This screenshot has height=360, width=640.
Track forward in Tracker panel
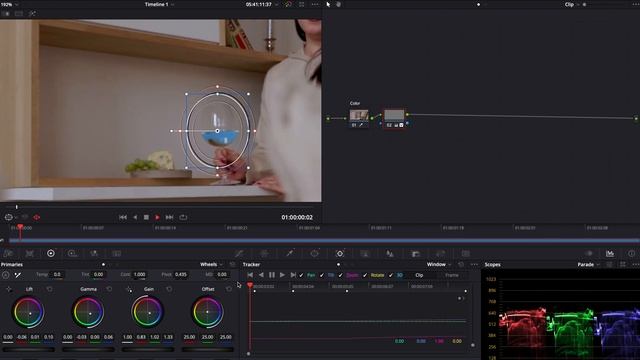point(282,275)
